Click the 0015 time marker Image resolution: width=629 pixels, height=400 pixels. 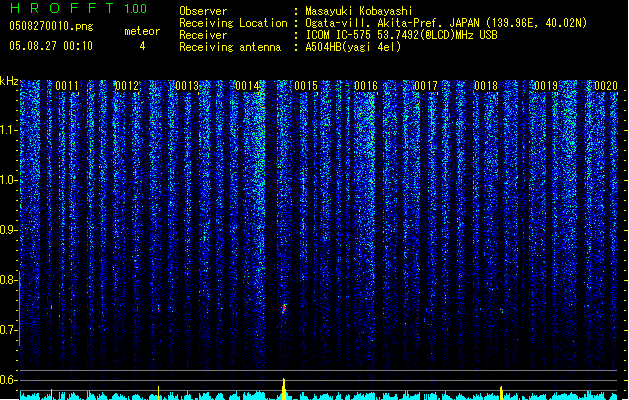(306, 86)
